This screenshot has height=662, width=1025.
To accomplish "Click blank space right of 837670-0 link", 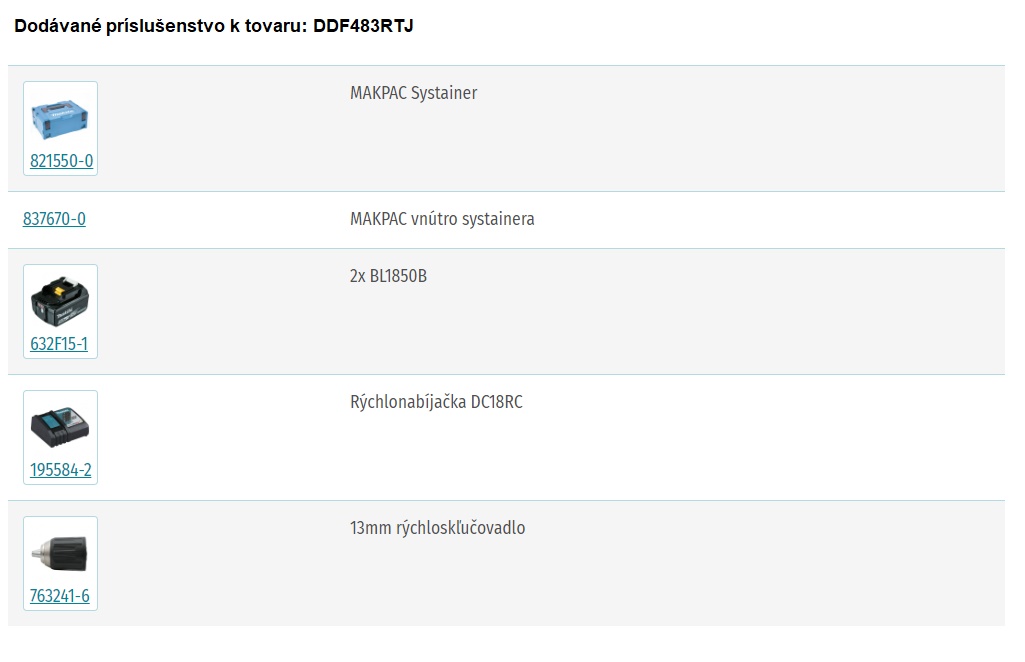I will point(216,220).
